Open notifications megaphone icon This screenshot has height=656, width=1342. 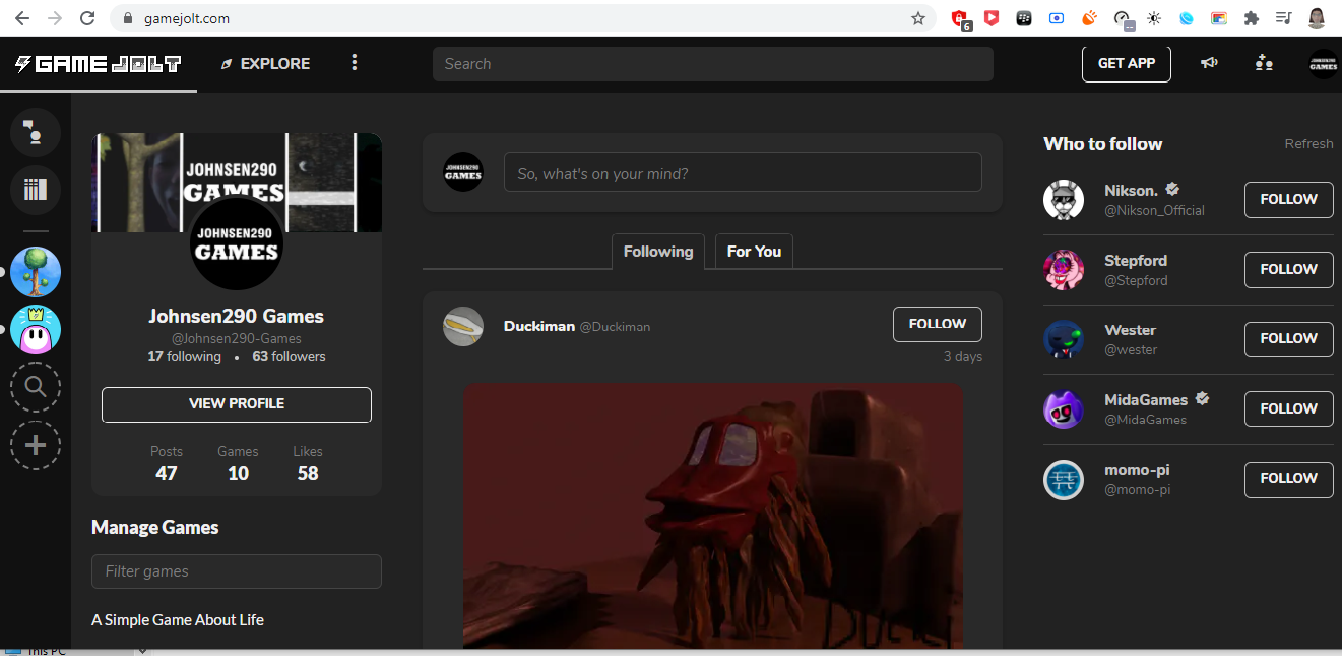click(x=1210, y=63)
